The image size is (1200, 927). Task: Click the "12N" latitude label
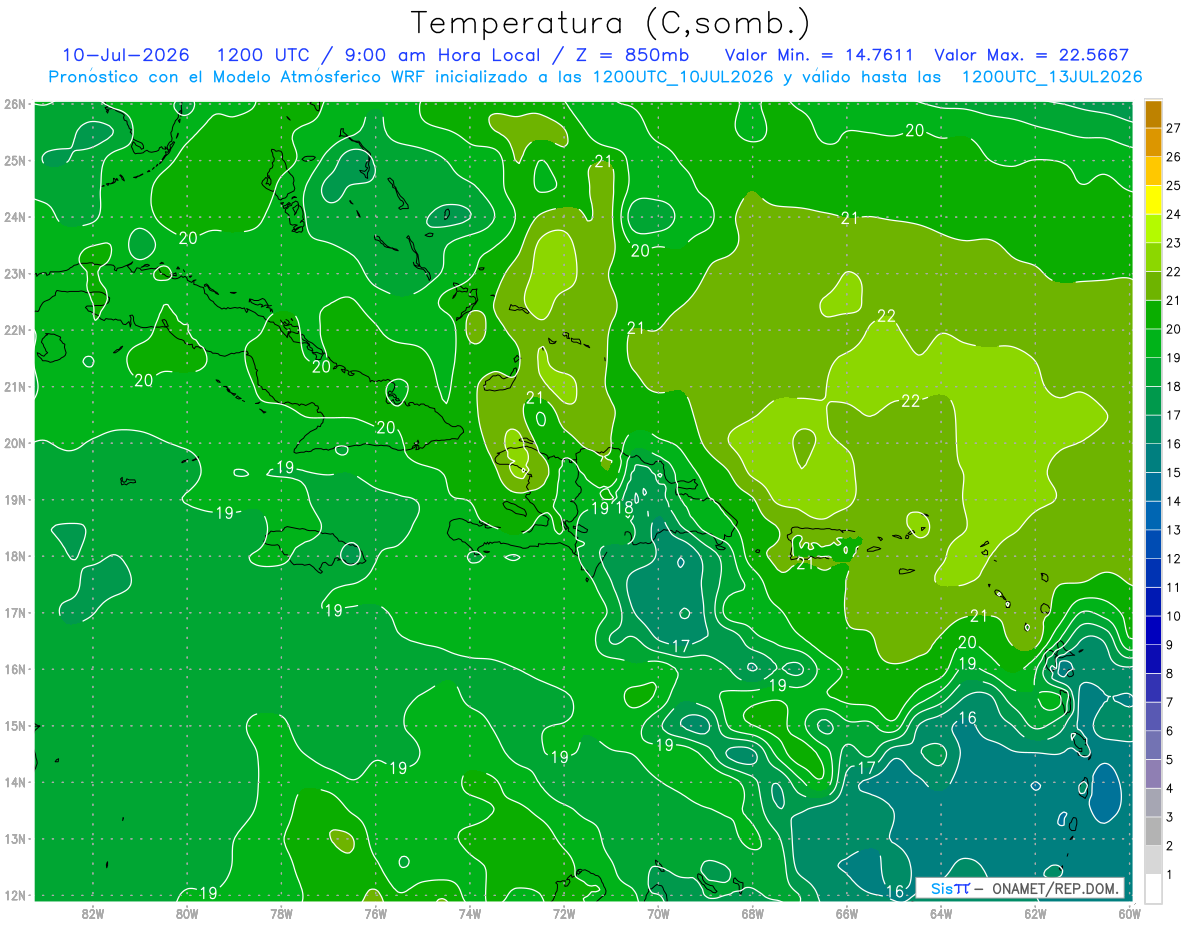[14, 895]
